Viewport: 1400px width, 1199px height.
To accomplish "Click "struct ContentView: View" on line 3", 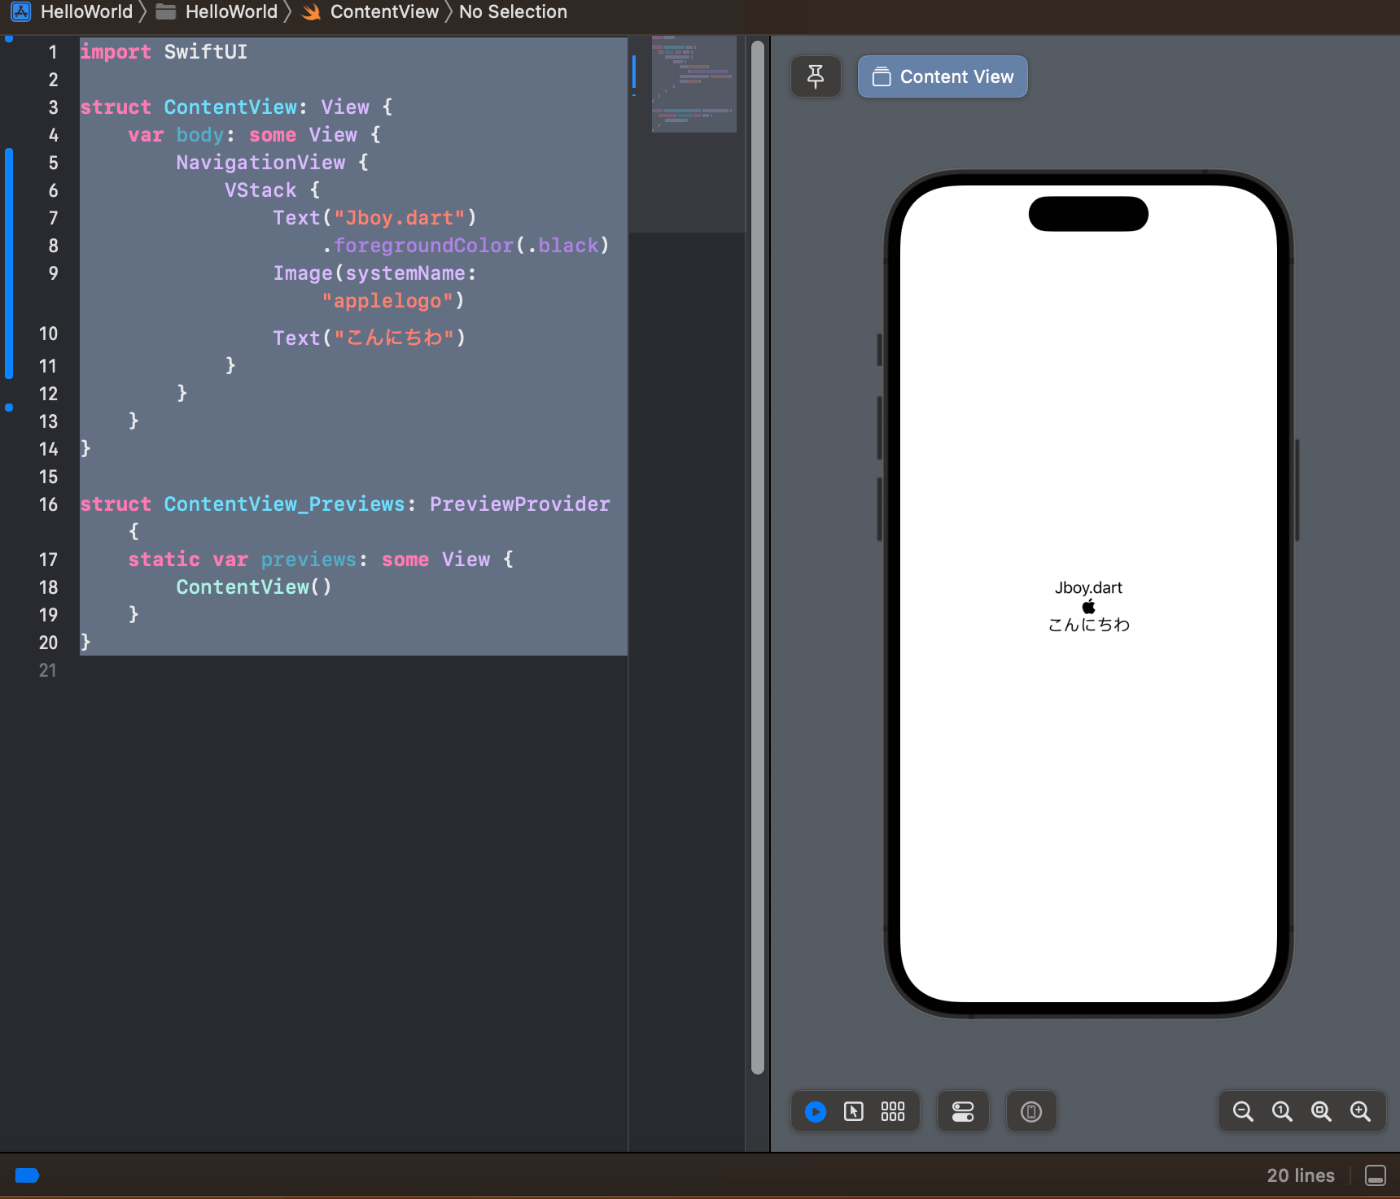I will click(x=225, y=107).
